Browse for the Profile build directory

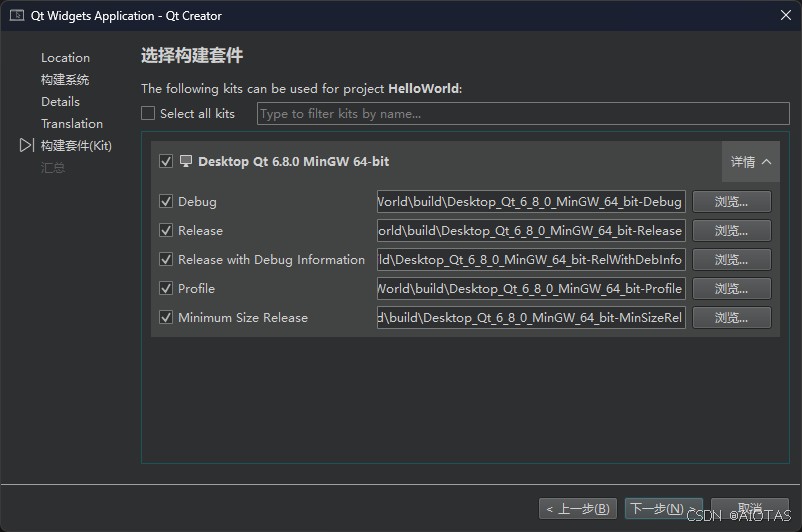point(731,289)
